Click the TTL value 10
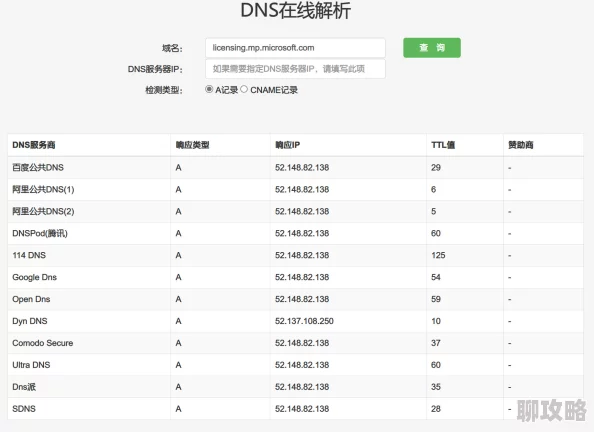 click(x=436, y=321)
